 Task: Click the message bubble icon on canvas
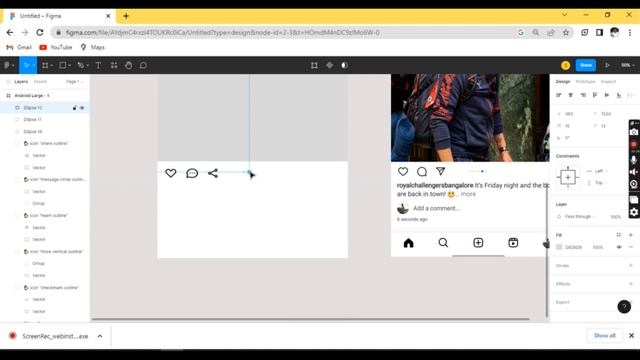[192, 173]
